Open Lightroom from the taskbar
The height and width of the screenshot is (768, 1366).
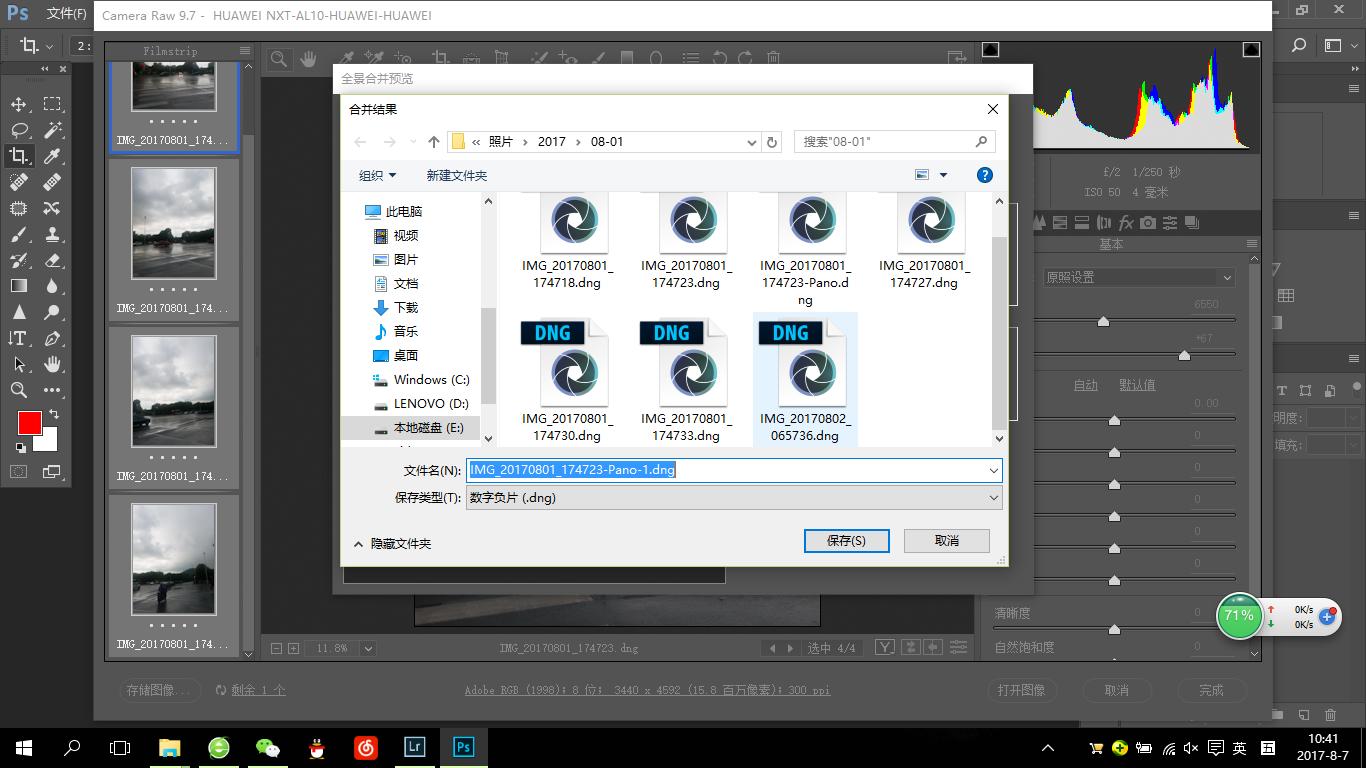pos(414,747)
